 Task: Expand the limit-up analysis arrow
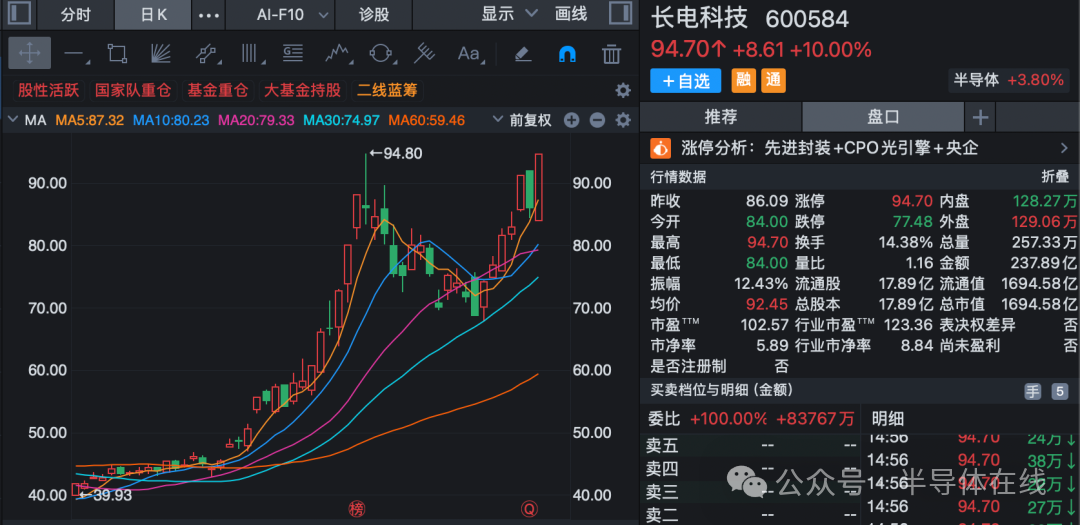[x=1063, y=148]
